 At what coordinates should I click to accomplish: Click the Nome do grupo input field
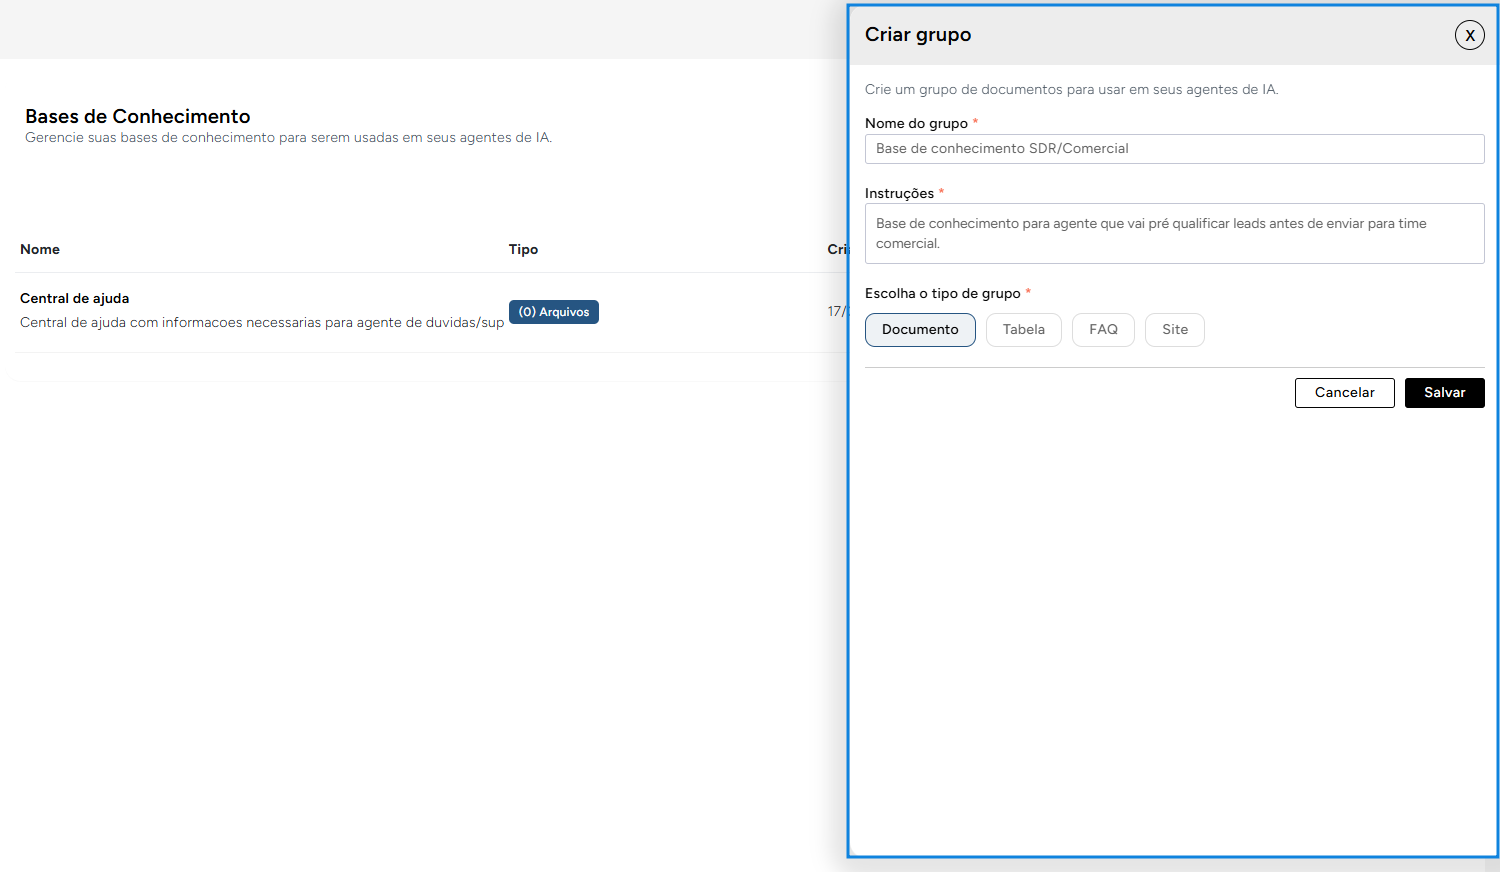pos(1174,149)
